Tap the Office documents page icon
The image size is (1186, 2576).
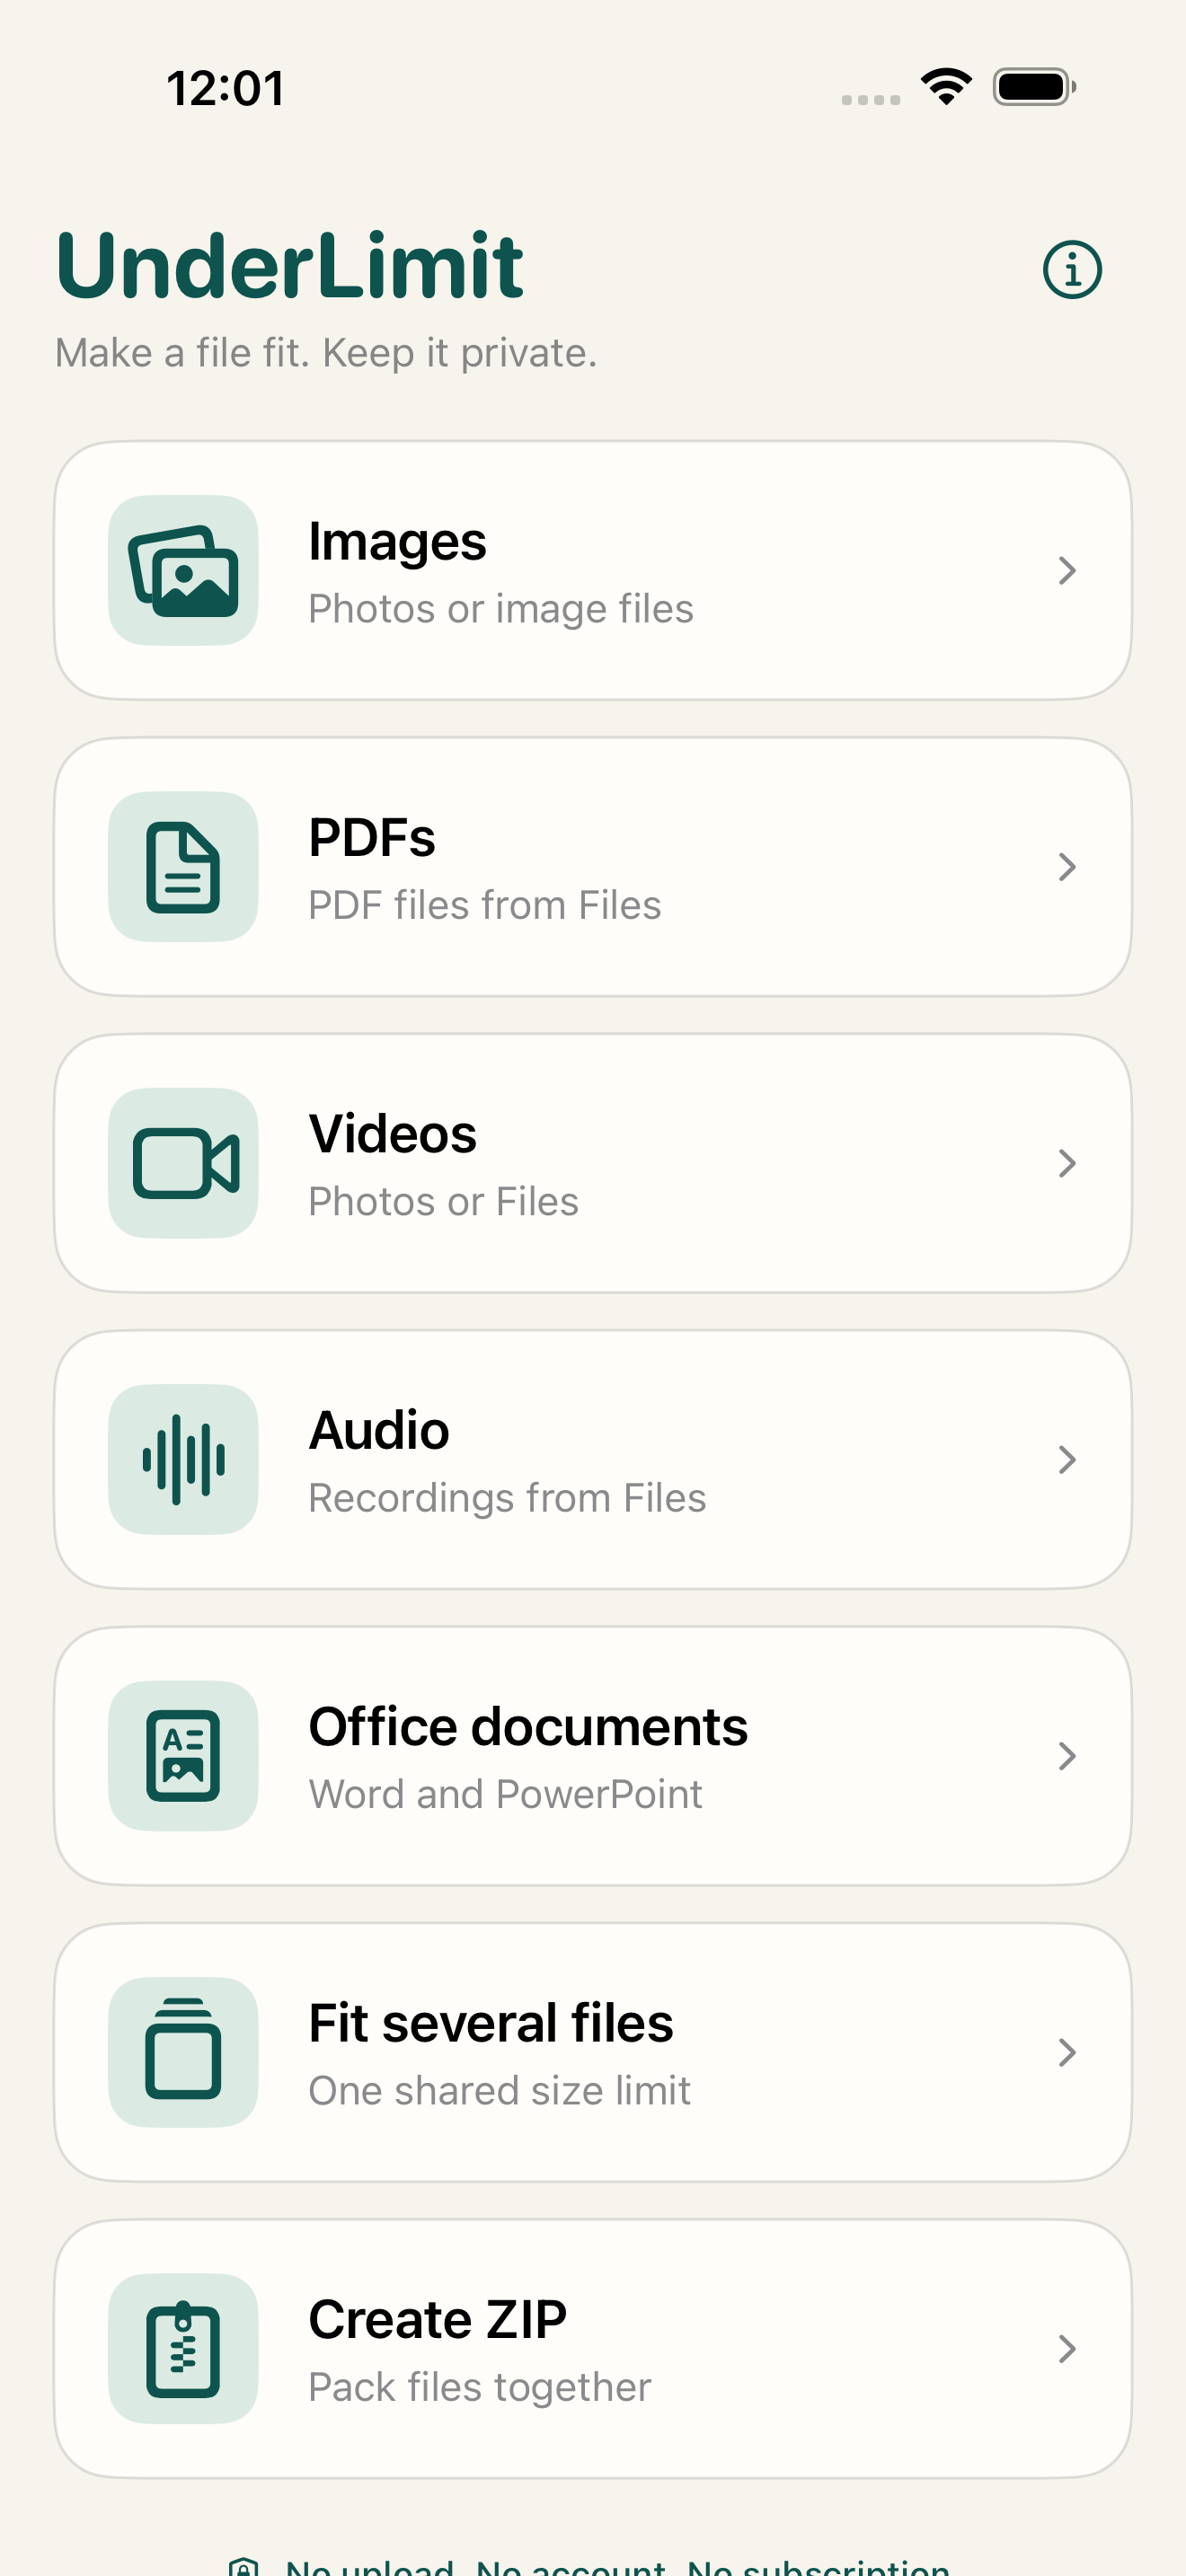[183, 1755]
